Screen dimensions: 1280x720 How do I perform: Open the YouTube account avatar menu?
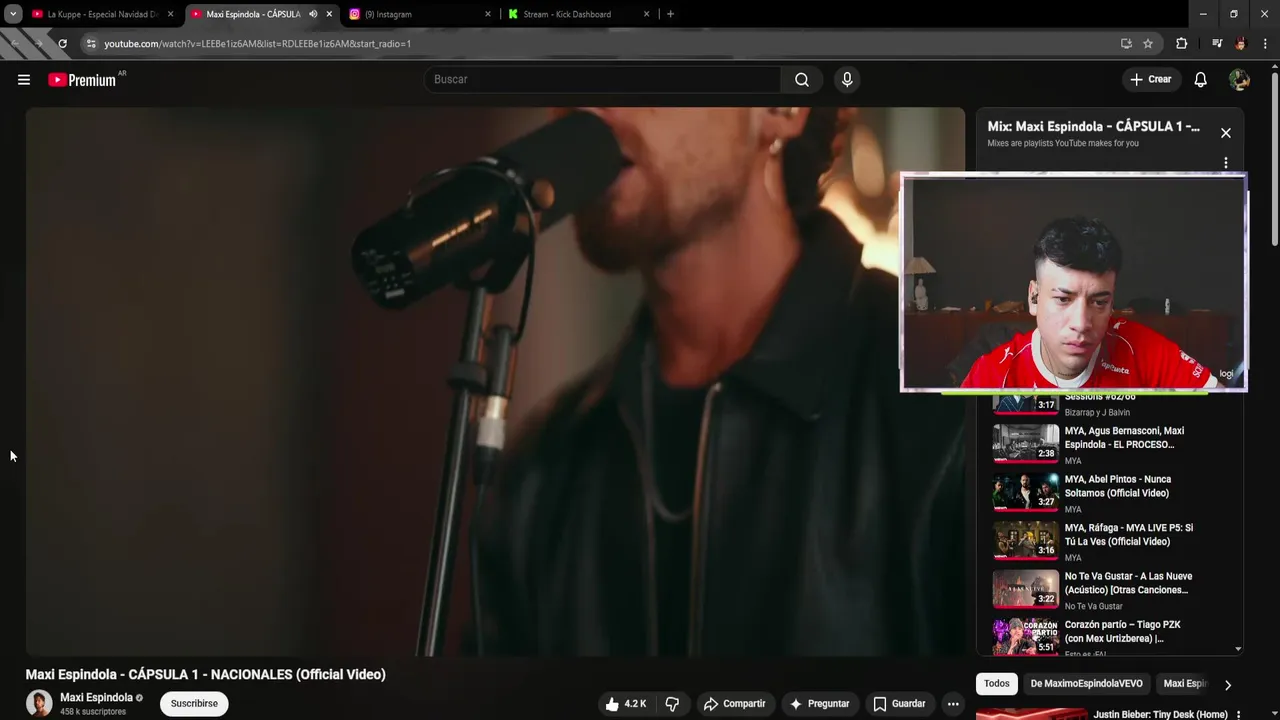coord(1240,80)
